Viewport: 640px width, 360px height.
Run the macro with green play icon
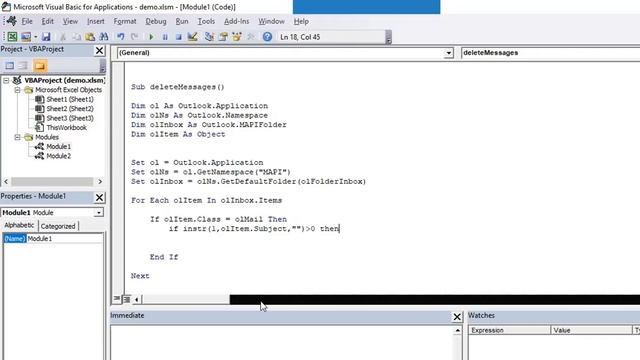151,37
